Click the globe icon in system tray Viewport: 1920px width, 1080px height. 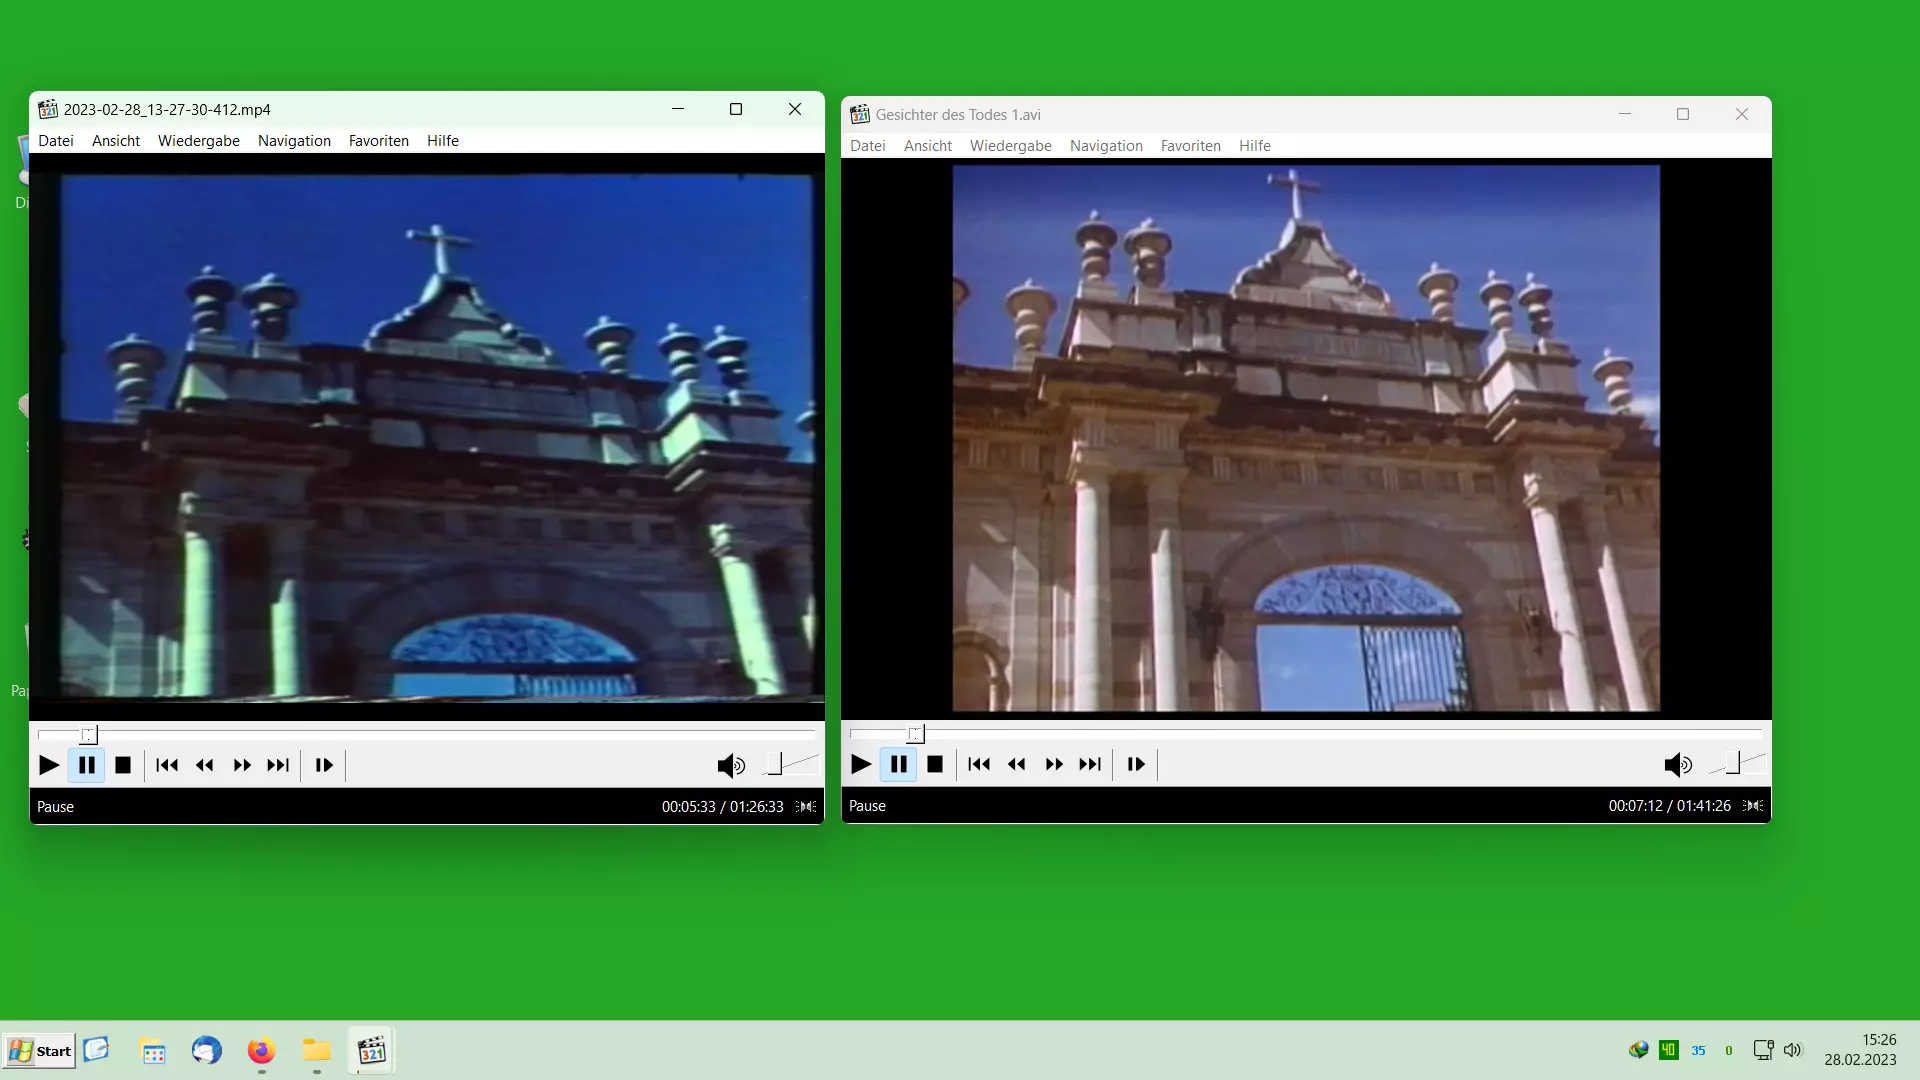1638,1050
